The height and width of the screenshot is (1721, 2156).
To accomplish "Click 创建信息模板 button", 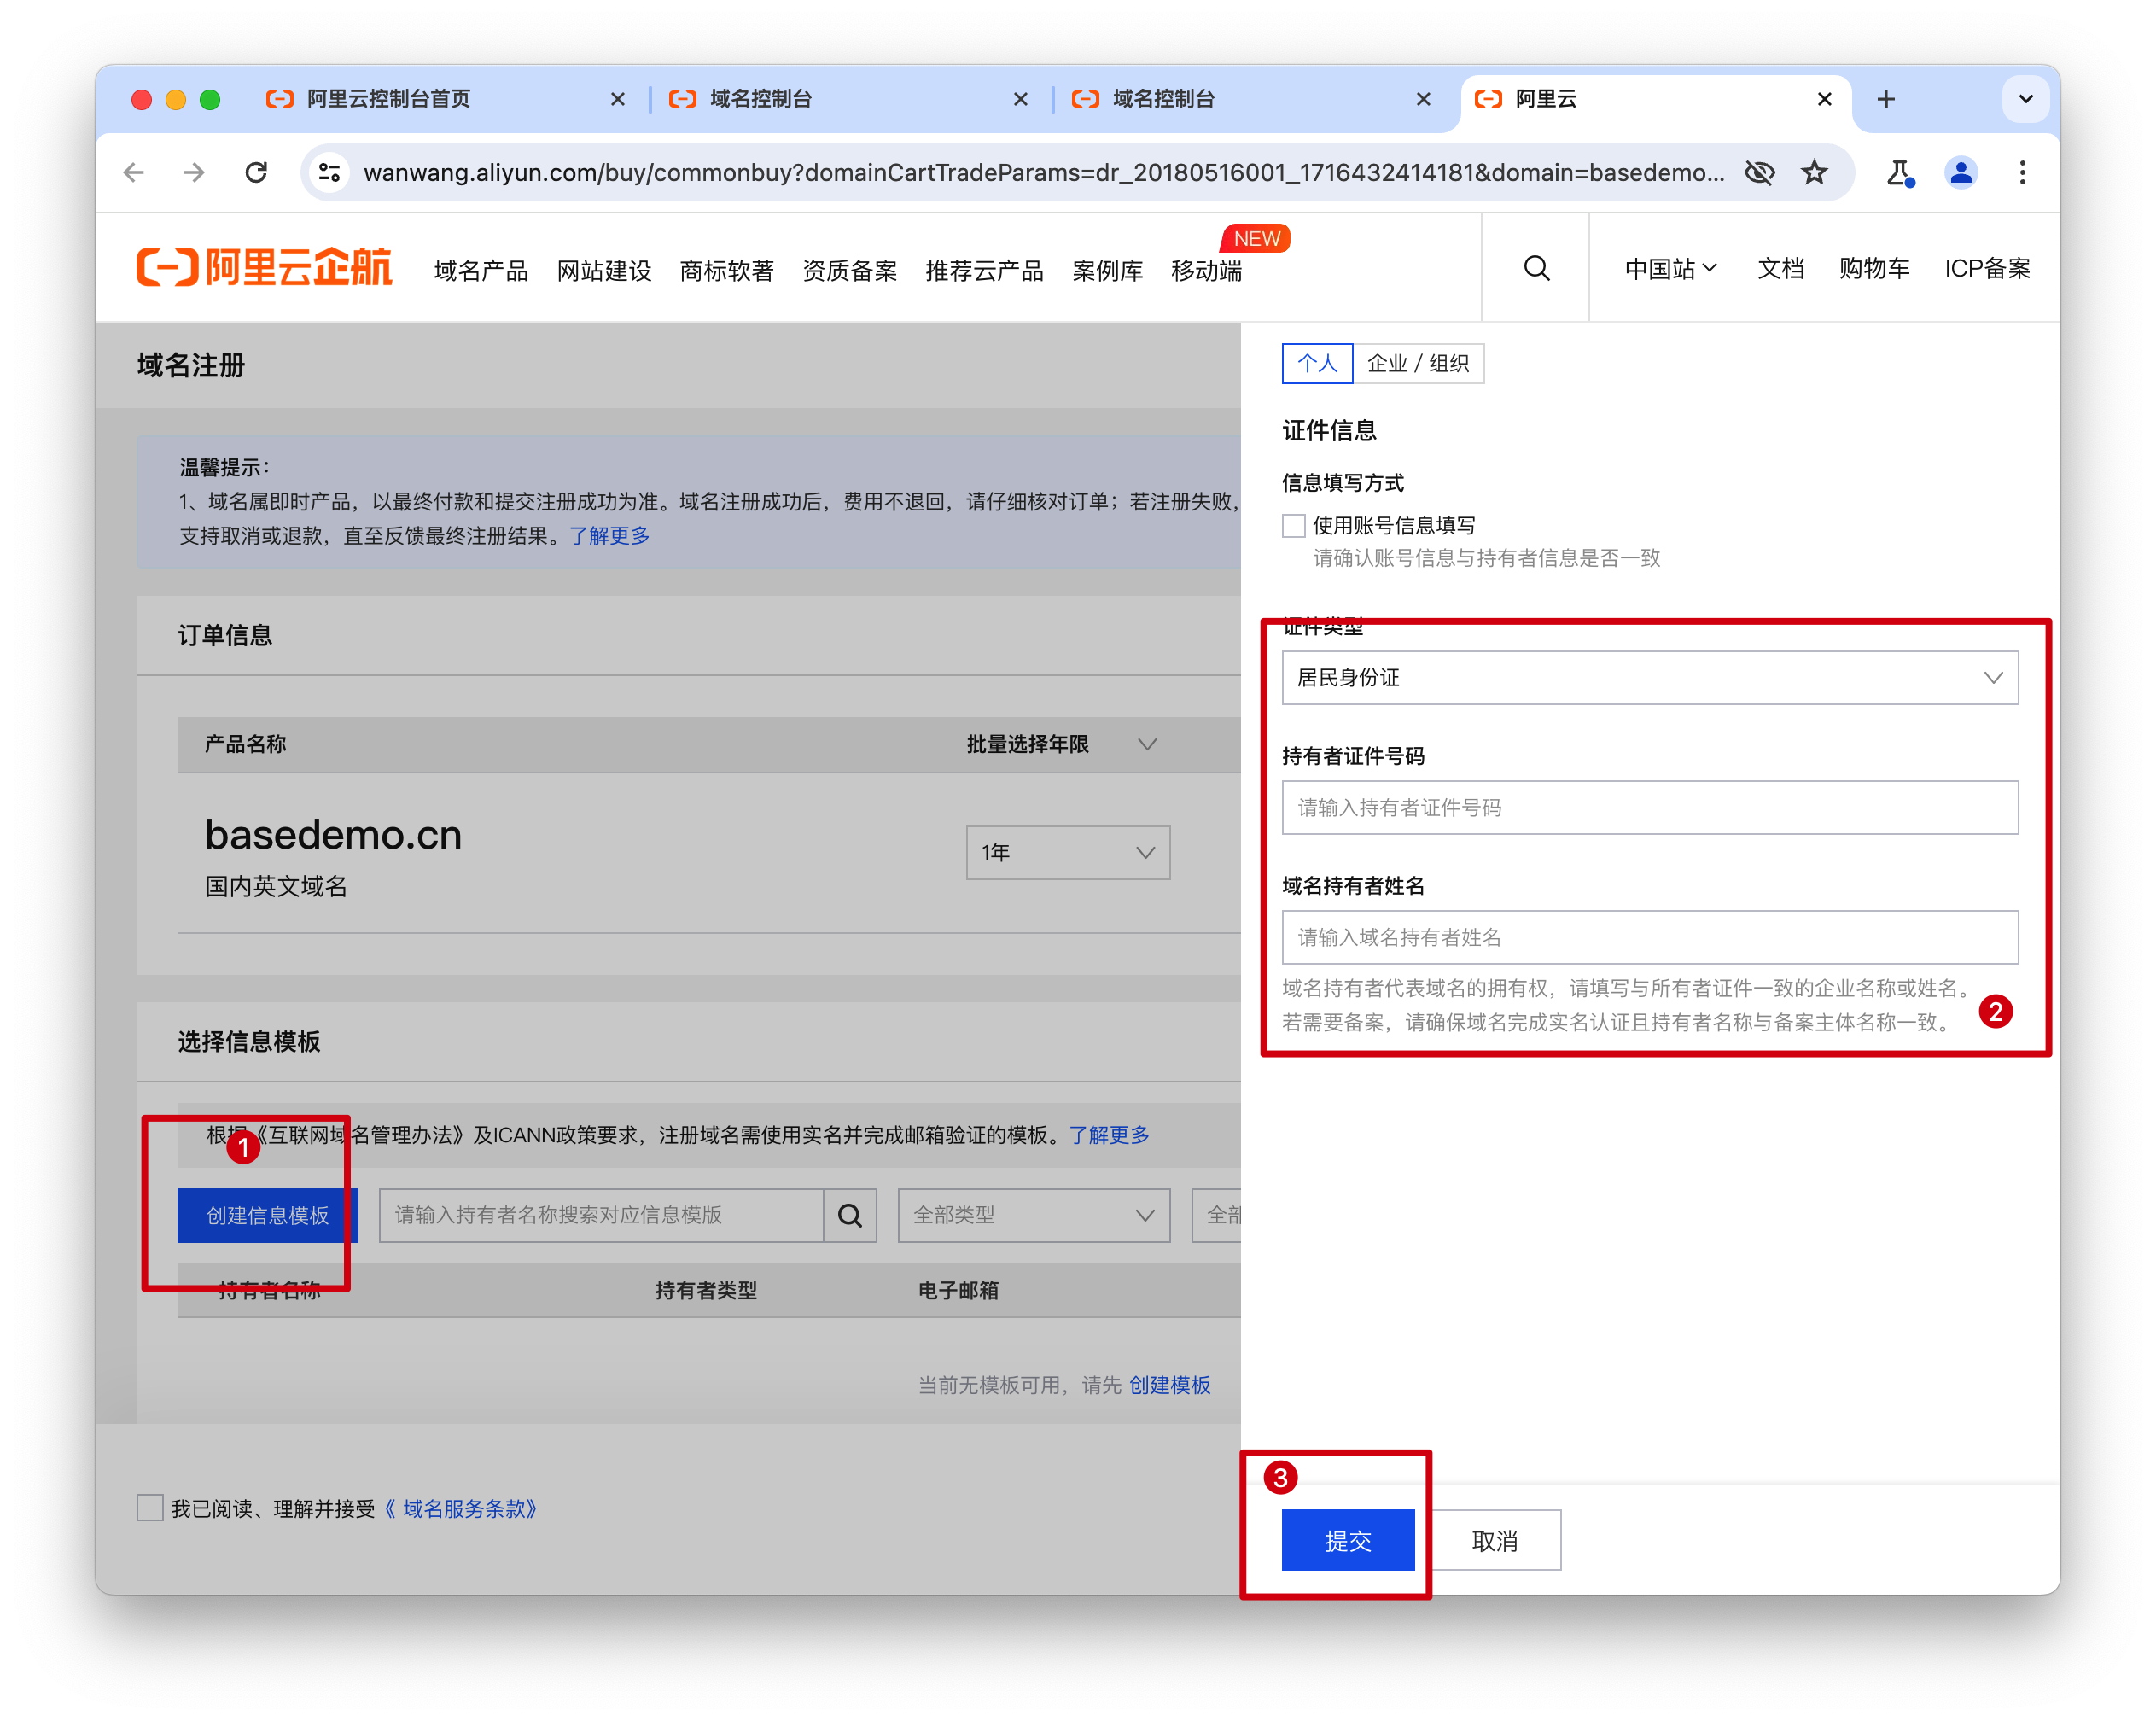I will click(267, 1211).
